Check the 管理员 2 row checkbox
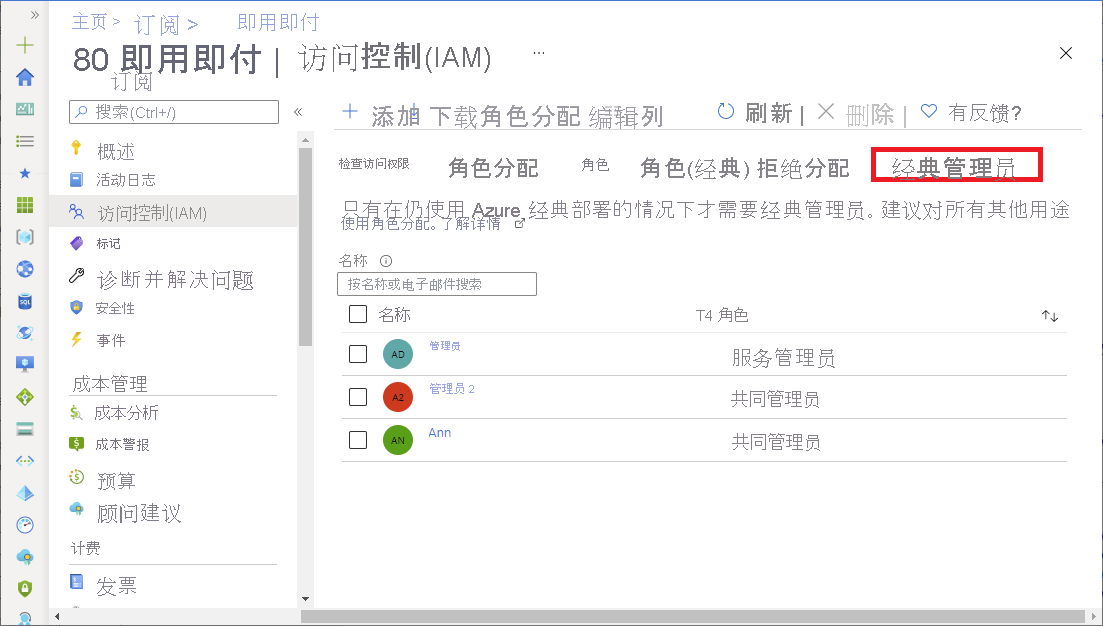The width and height of the screenshot is (1103, 626). coord(358,397)
